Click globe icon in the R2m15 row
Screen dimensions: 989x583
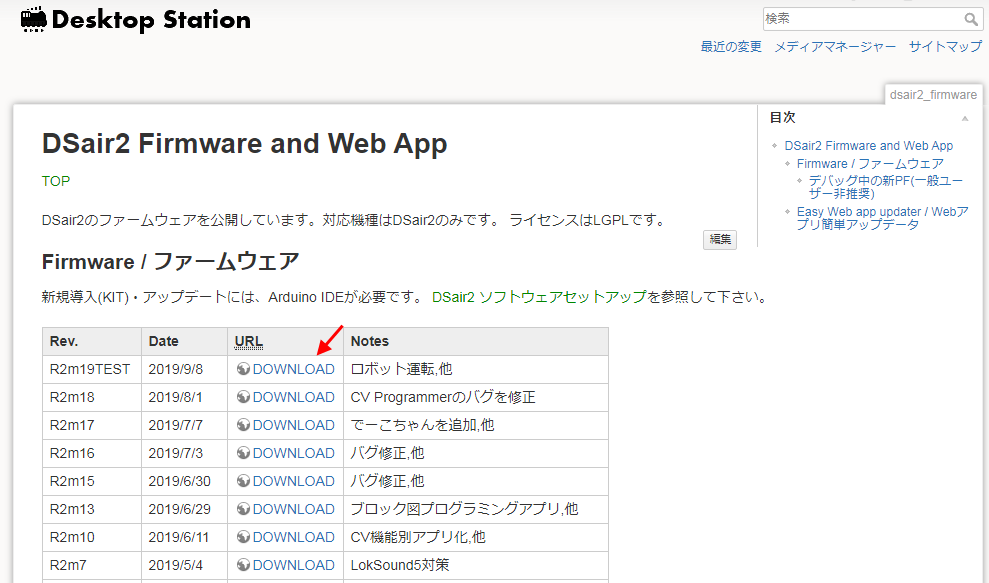click(243, 481)
